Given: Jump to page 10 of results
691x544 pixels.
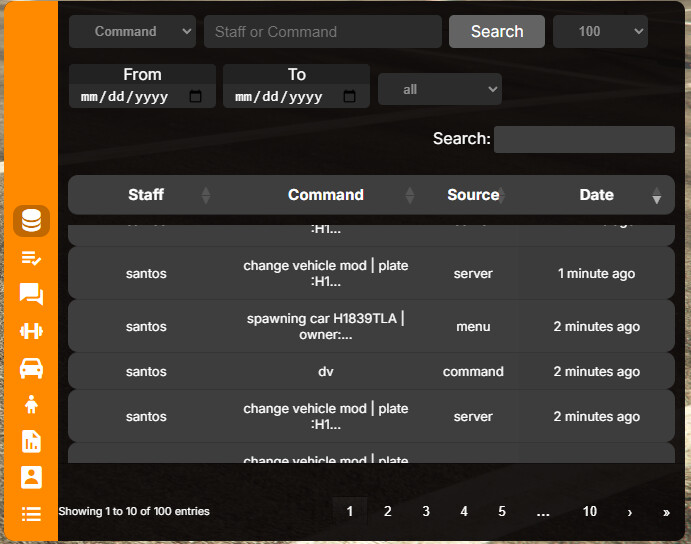Looking at the screenshot, I should coord(590,511).
